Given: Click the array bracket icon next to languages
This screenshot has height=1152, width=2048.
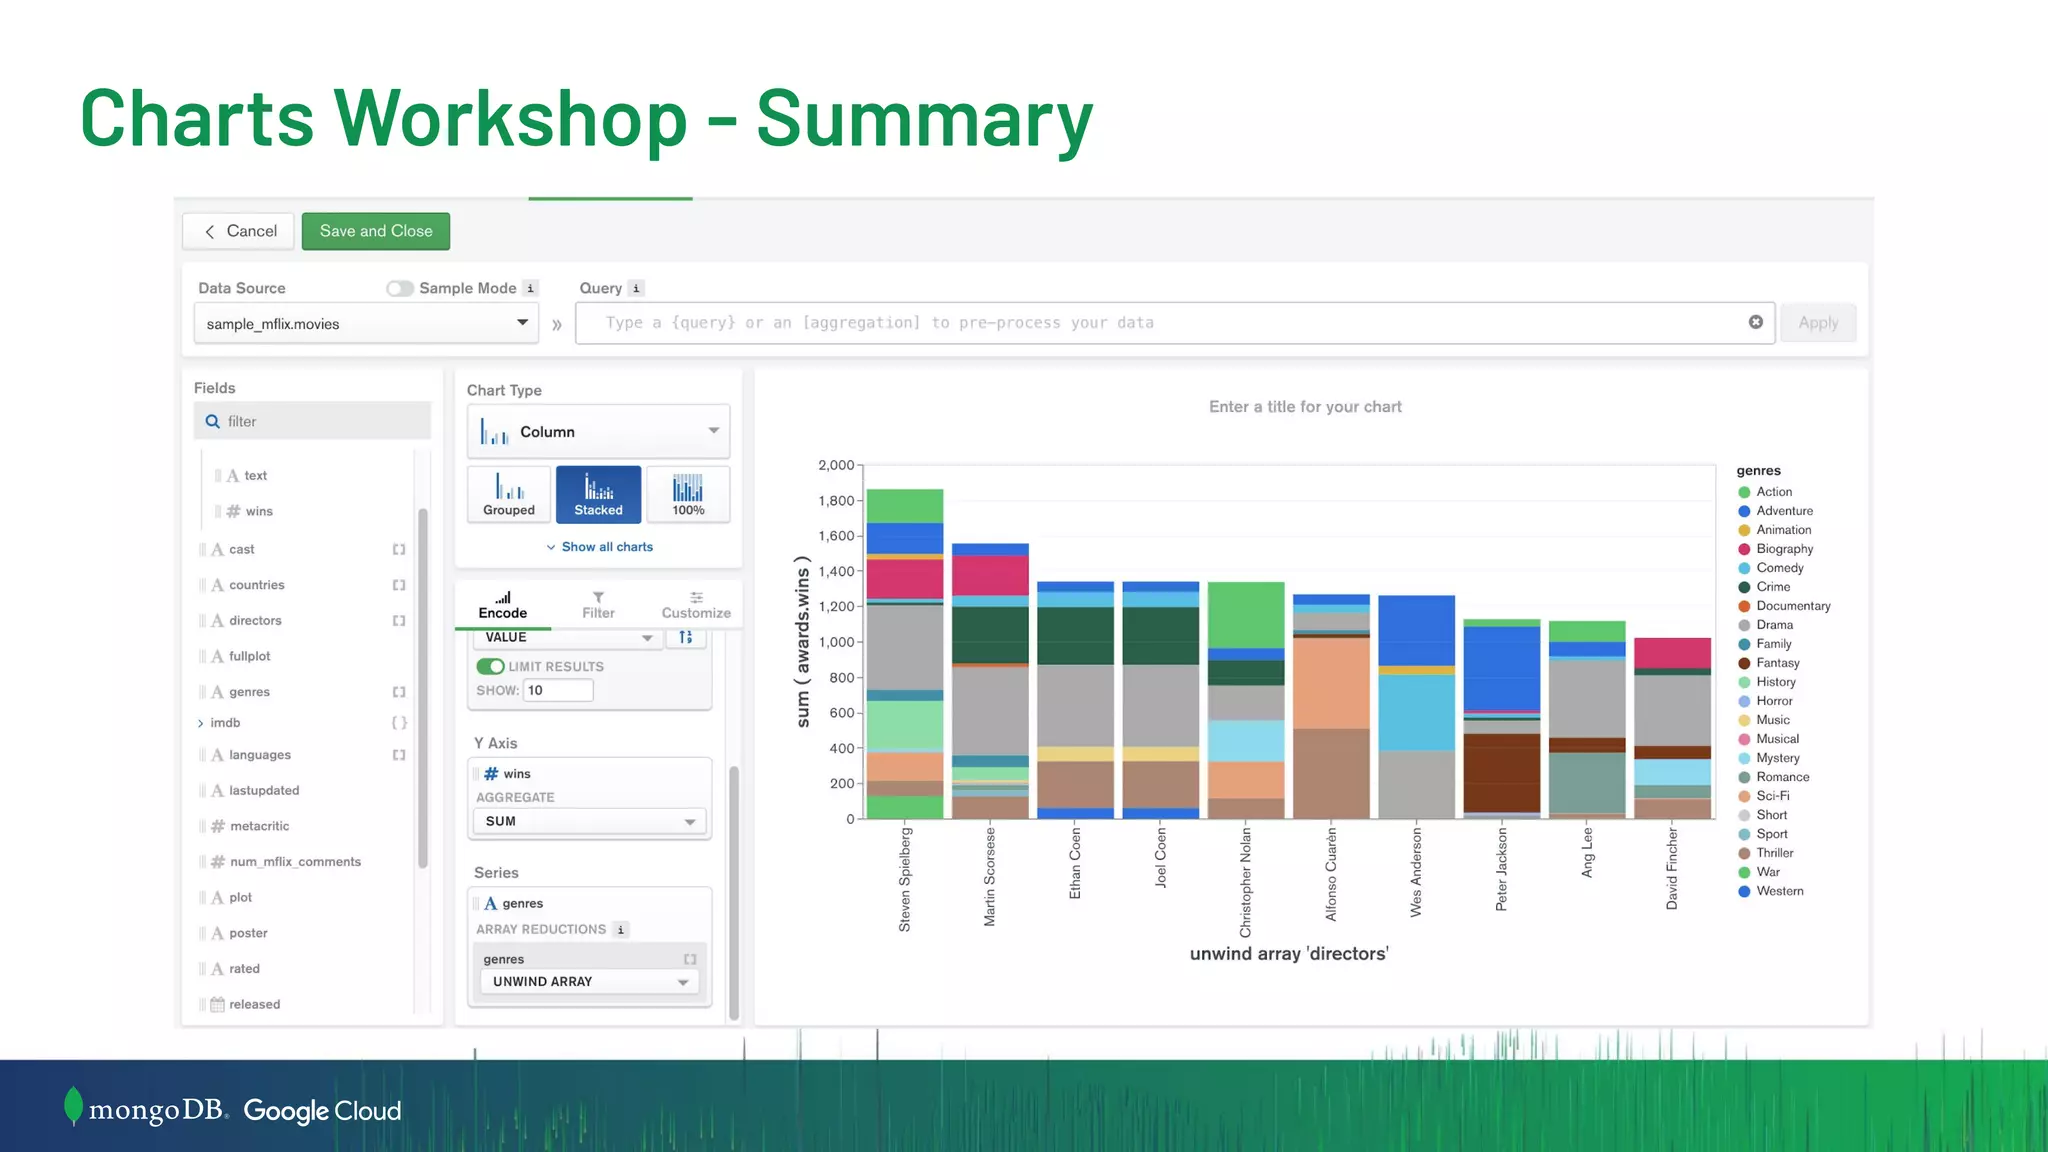Looking at the screenshot, I should tap(399, 755).
